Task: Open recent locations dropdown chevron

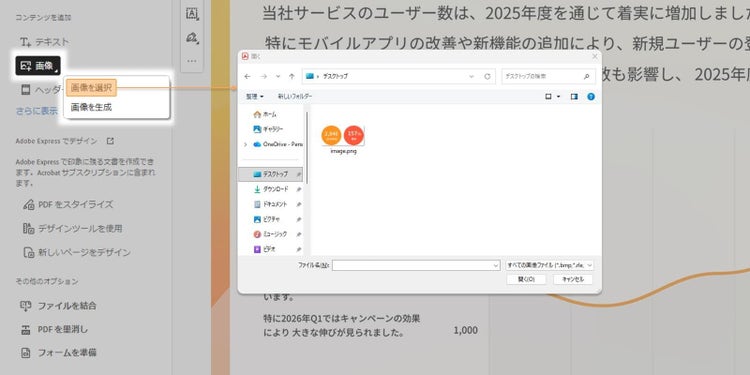Action: click(278, 77)
